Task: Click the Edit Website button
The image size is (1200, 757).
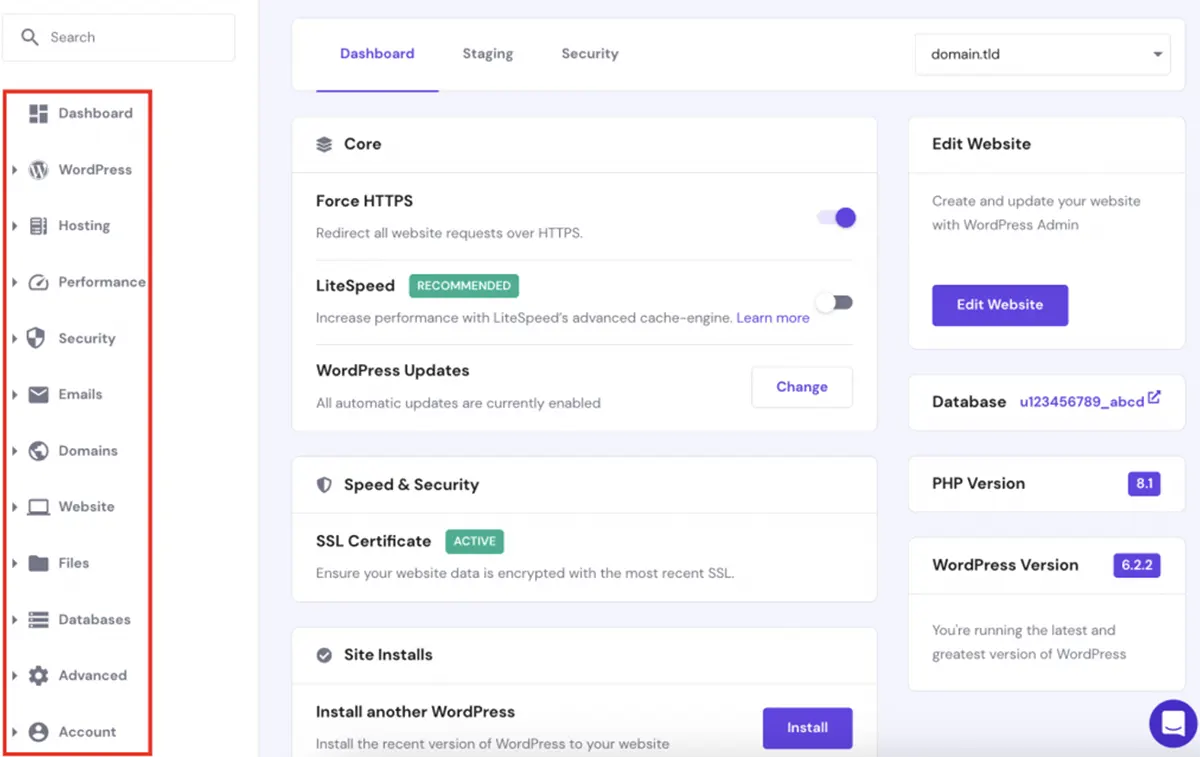Action: (x=1000, y=305)
